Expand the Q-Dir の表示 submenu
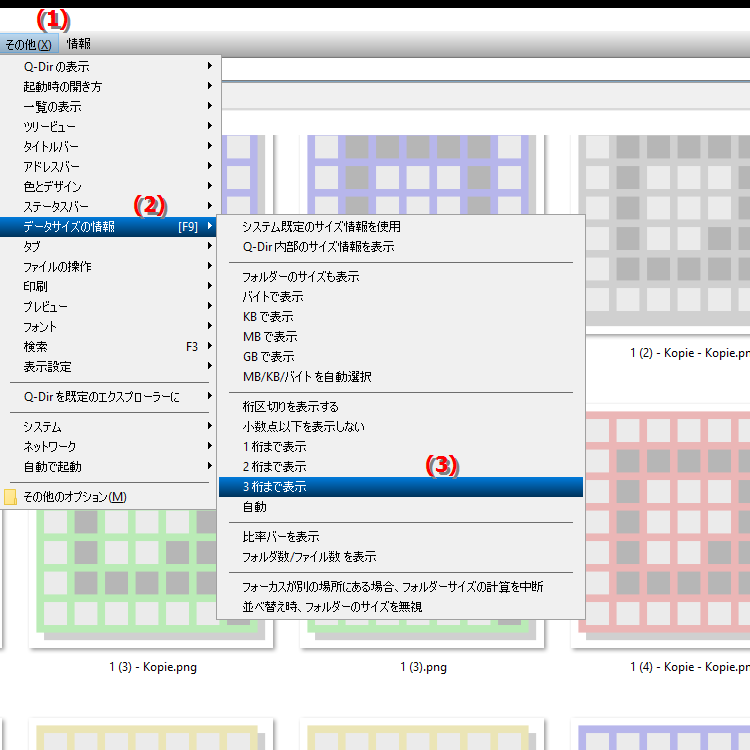The height and width of the screenshot is (750, 750). tap(110, 66)
